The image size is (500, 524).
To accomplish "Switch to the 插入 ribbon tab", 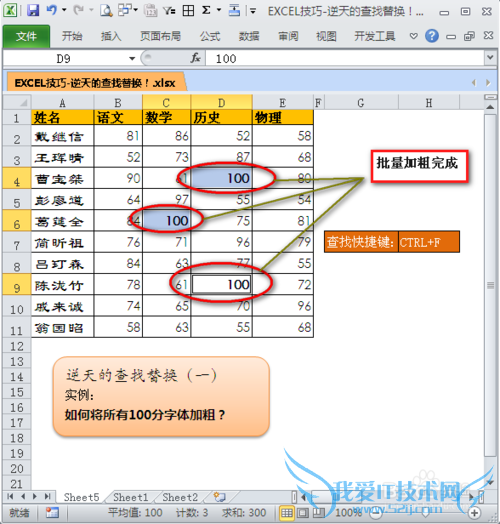I will tap(111, 36).
